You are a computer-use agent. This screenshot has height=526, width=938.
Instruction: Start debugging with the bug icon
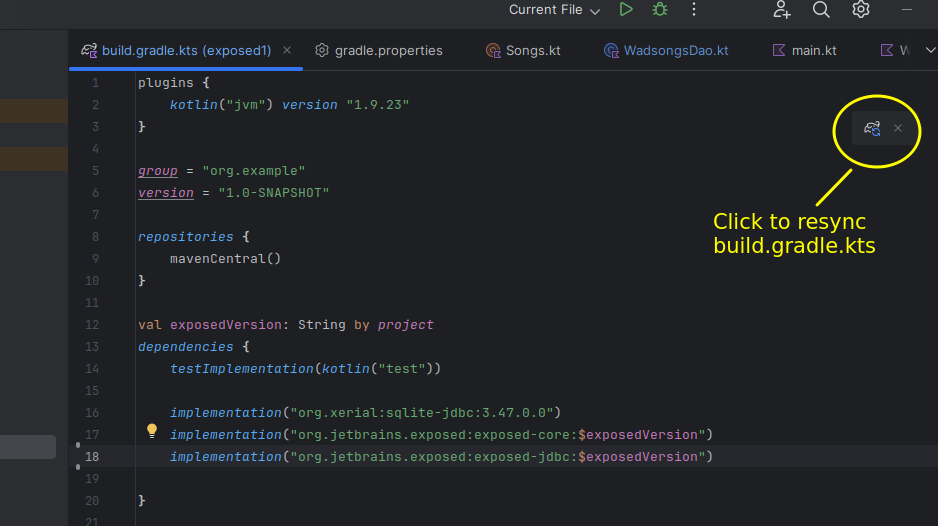pos(660,10)
